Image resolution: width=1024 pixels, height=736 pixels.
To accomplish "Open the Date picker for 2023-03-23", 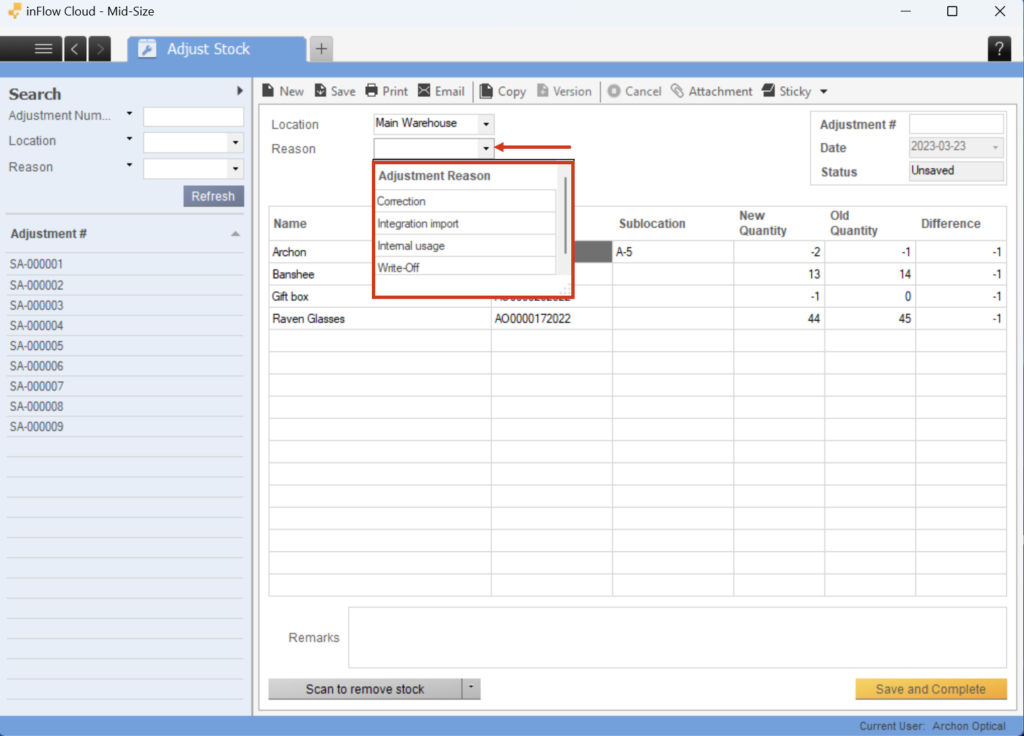I will point(994,146).
